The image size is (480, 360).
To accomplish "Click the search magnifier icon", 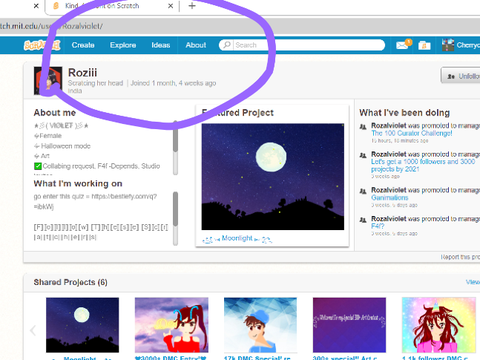I will [227, 45].
